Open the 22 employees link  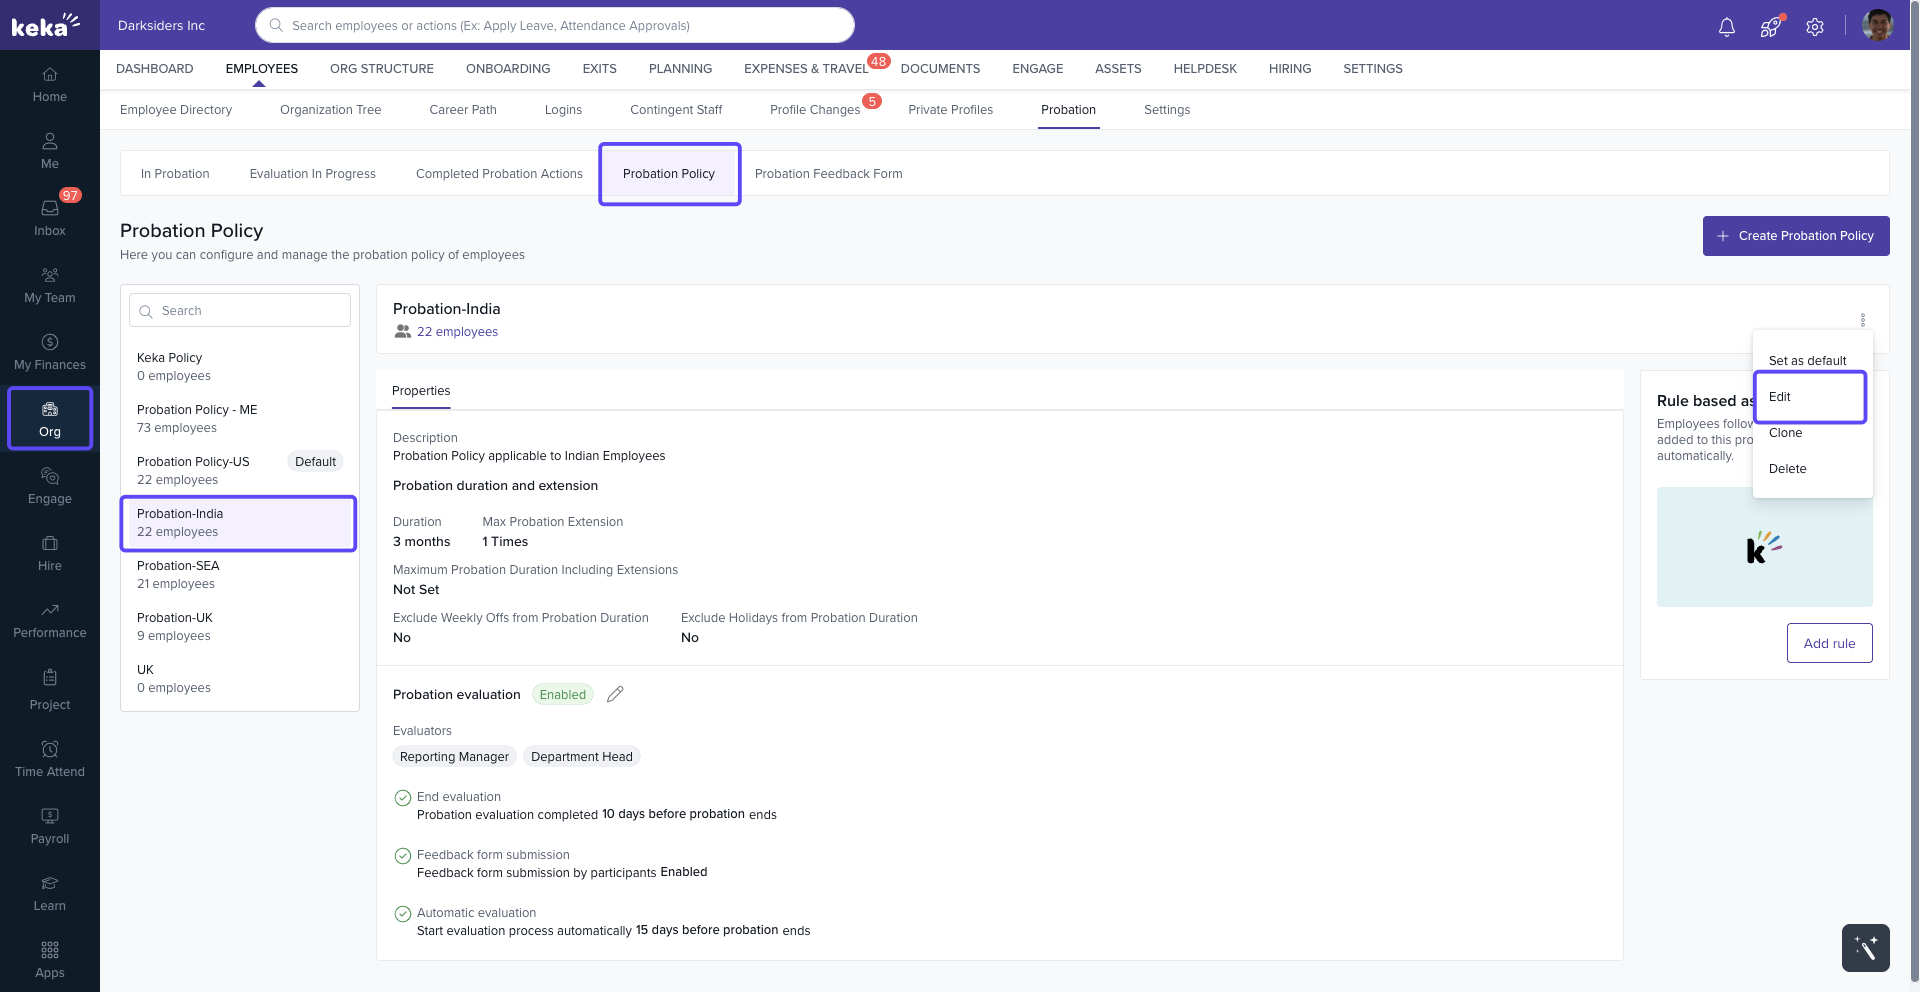pyautogui.click(x=457, y=332)
